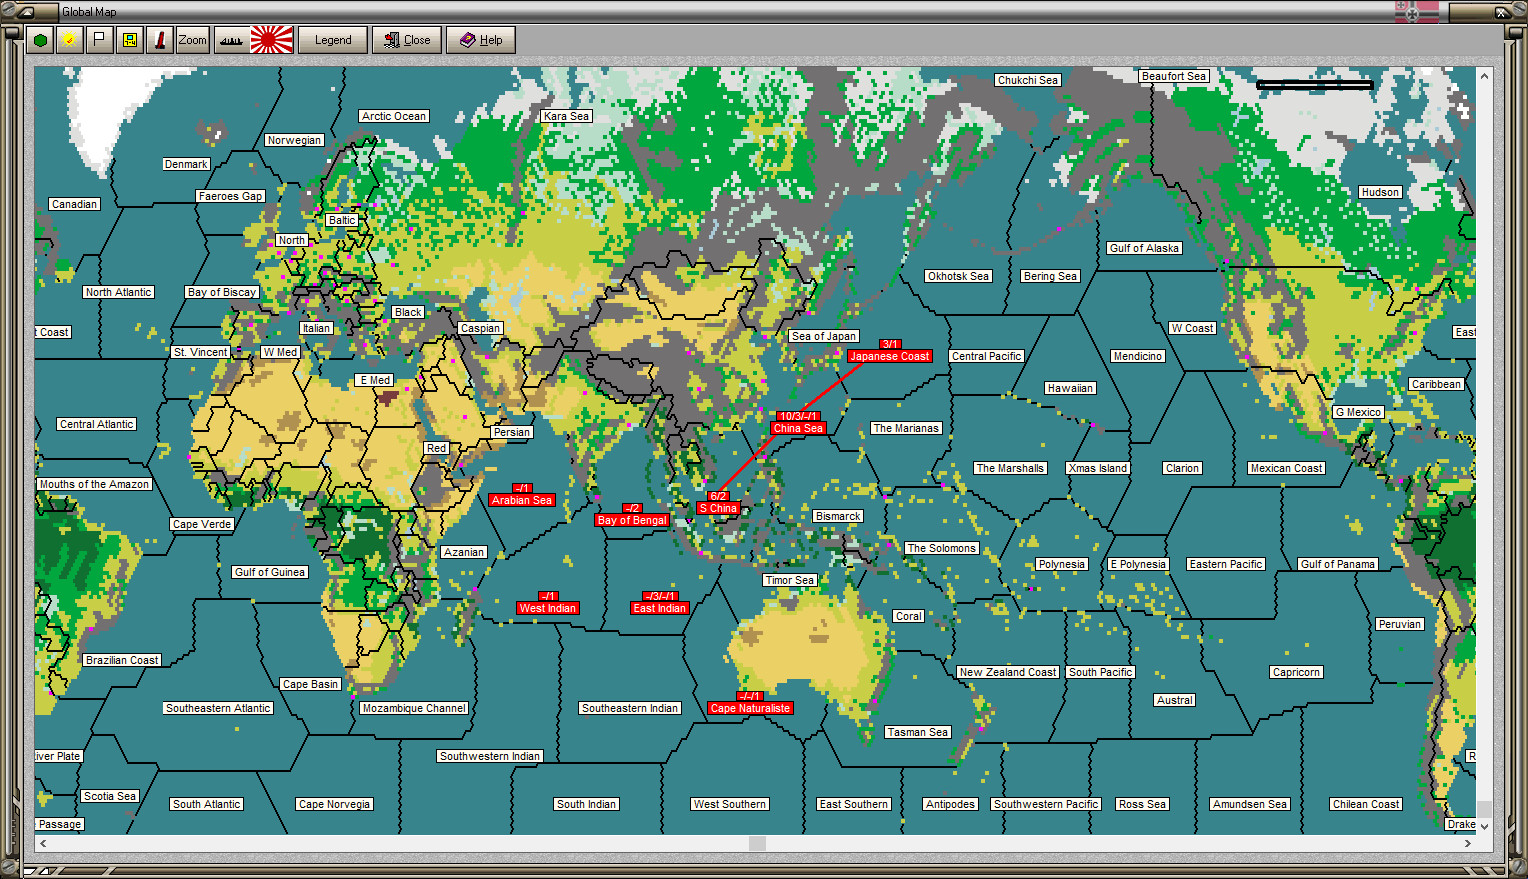Click the Hudson zone label
This screenshot has width=1528, height=879.
(1380, 192)
